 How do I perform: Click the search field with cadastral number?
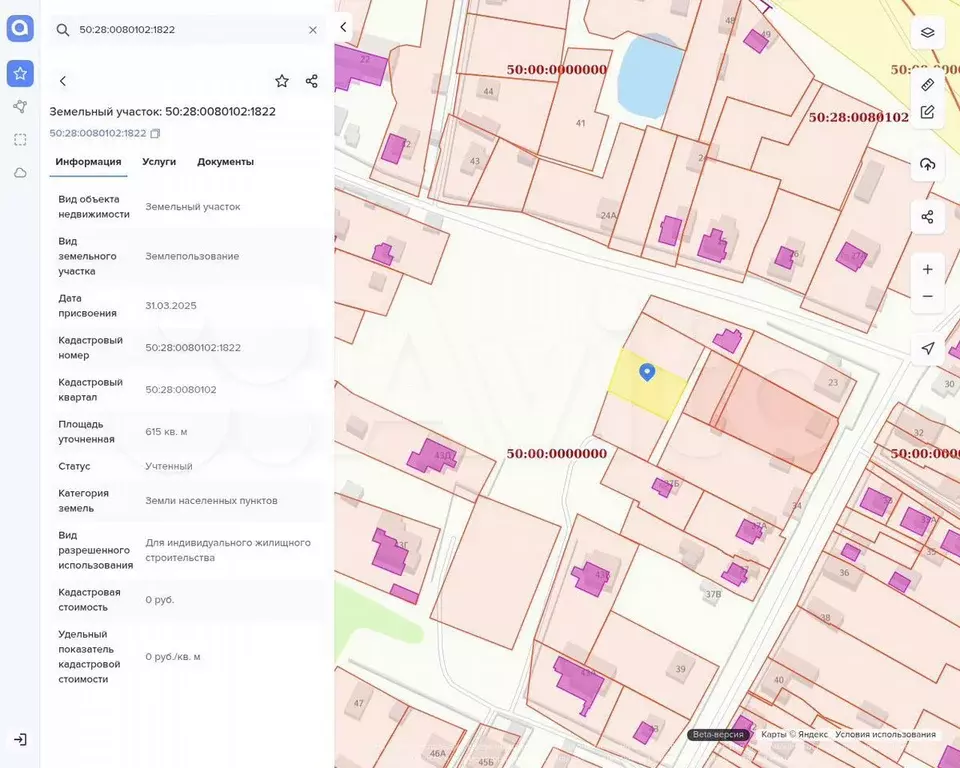coord(187,29)
